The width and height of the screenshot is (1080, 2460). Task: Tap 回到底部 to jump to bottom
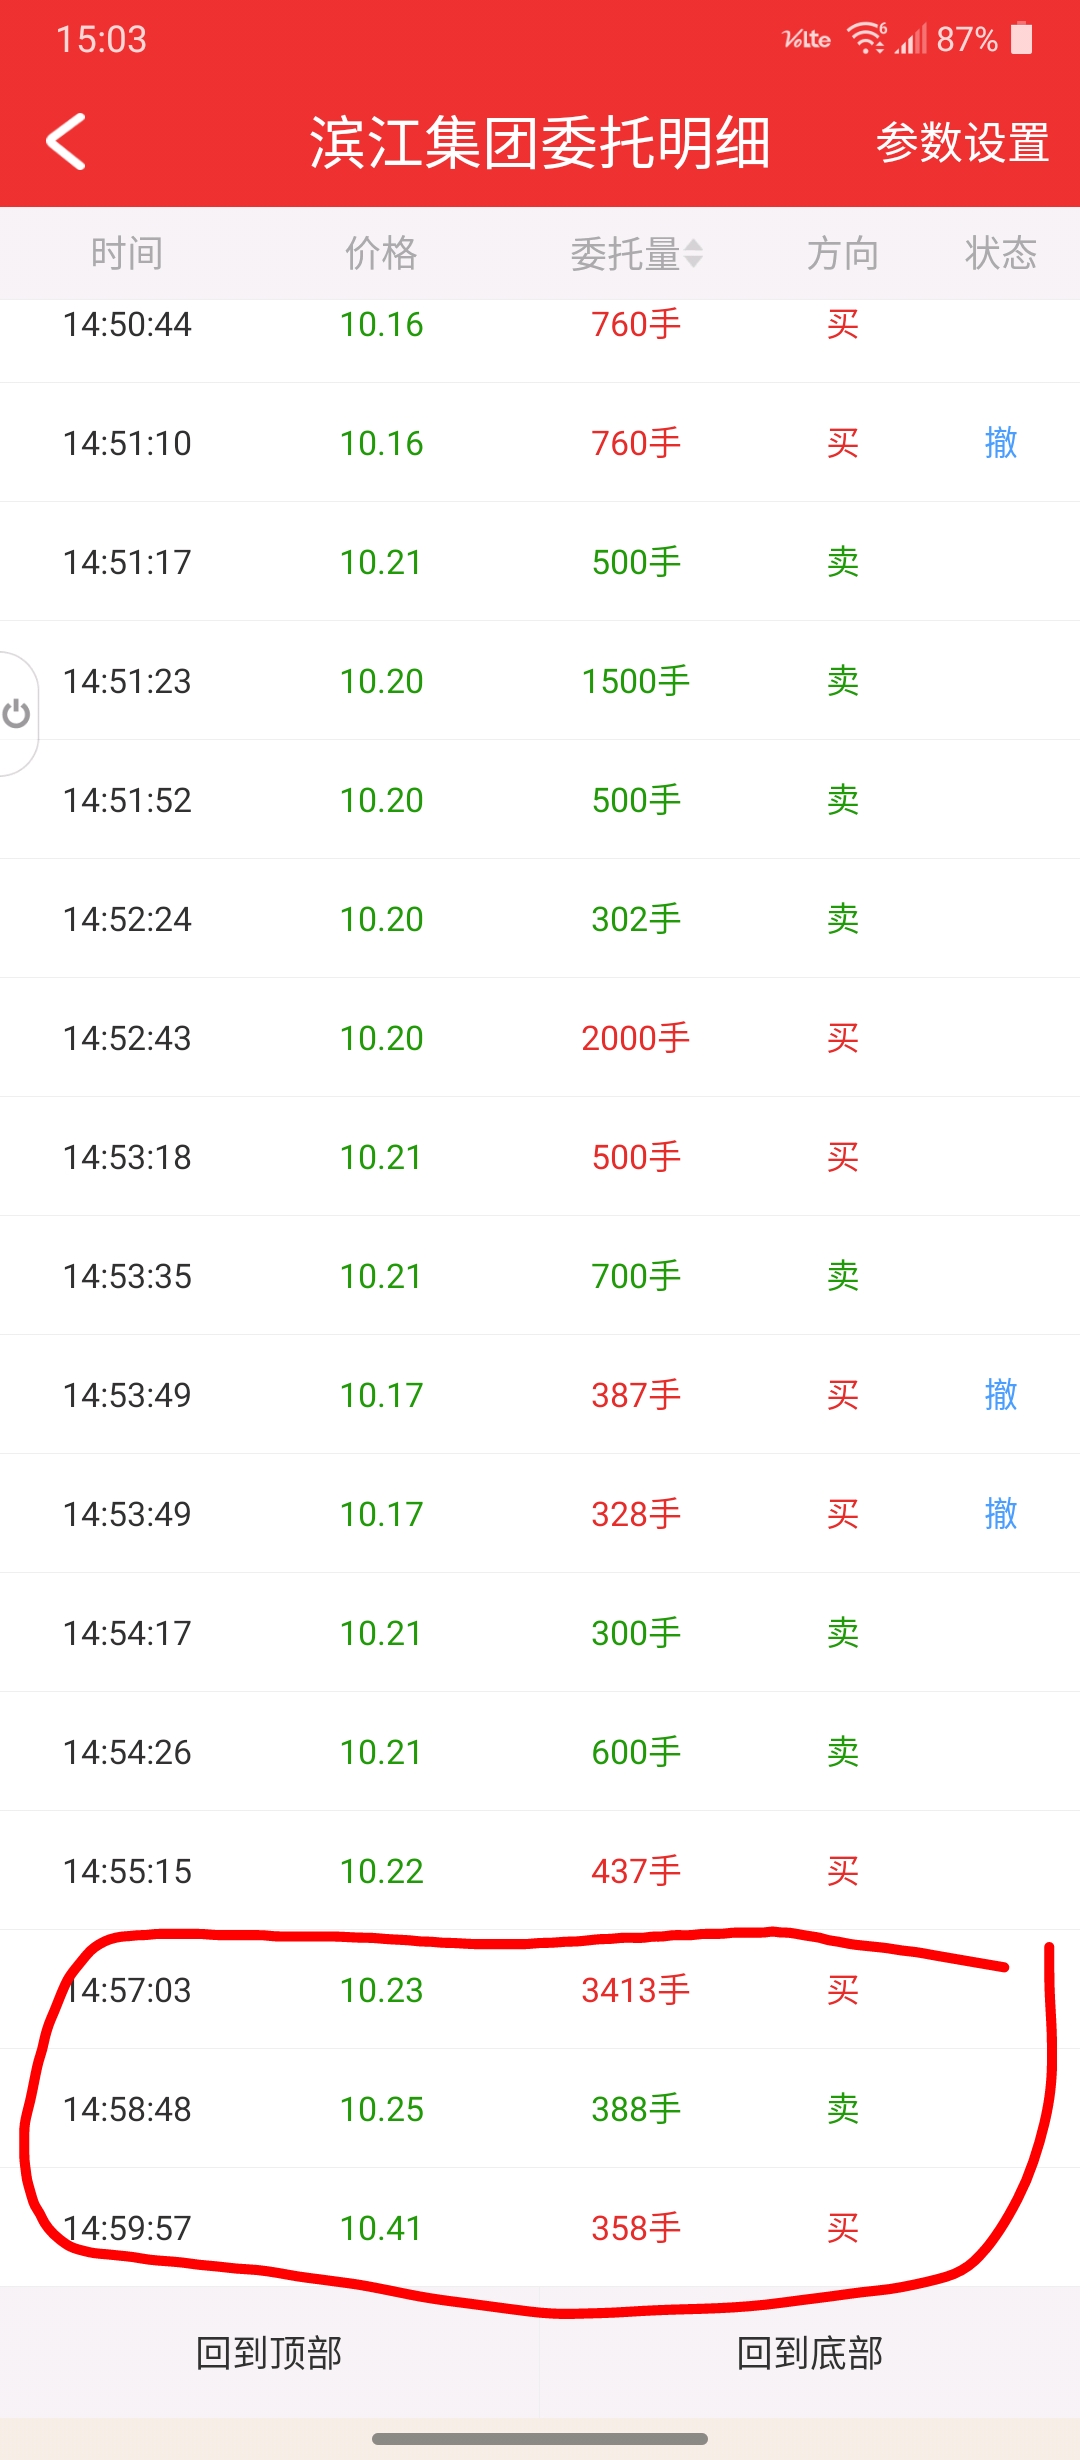[809, 2352]
